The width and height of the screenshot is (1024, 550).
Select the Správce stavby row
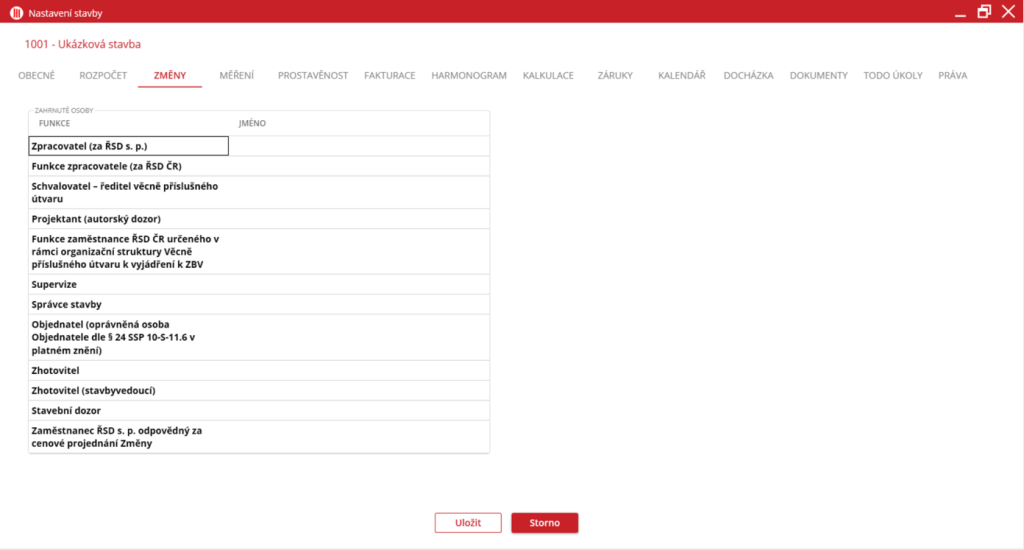pyautogui.click(x=129, y=304)
